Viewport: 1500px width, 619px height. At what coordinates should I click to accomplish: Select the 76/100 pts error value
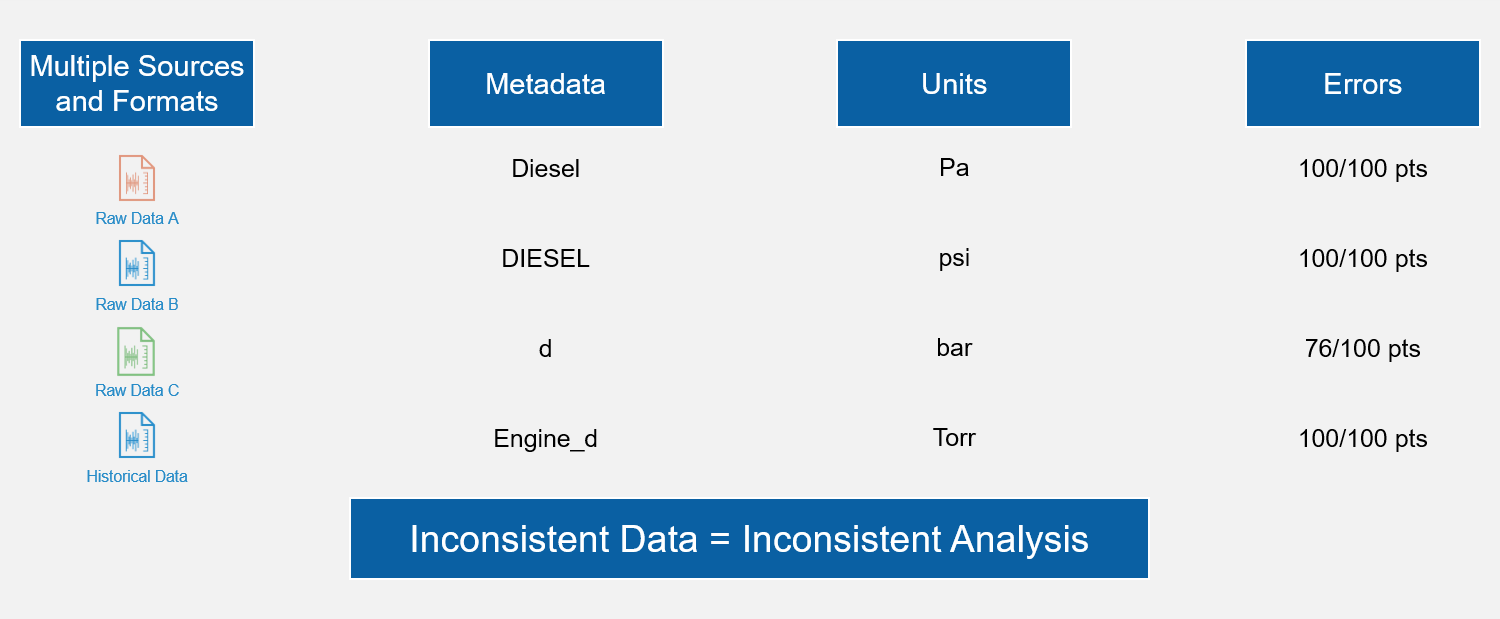tap(1362, 349)
